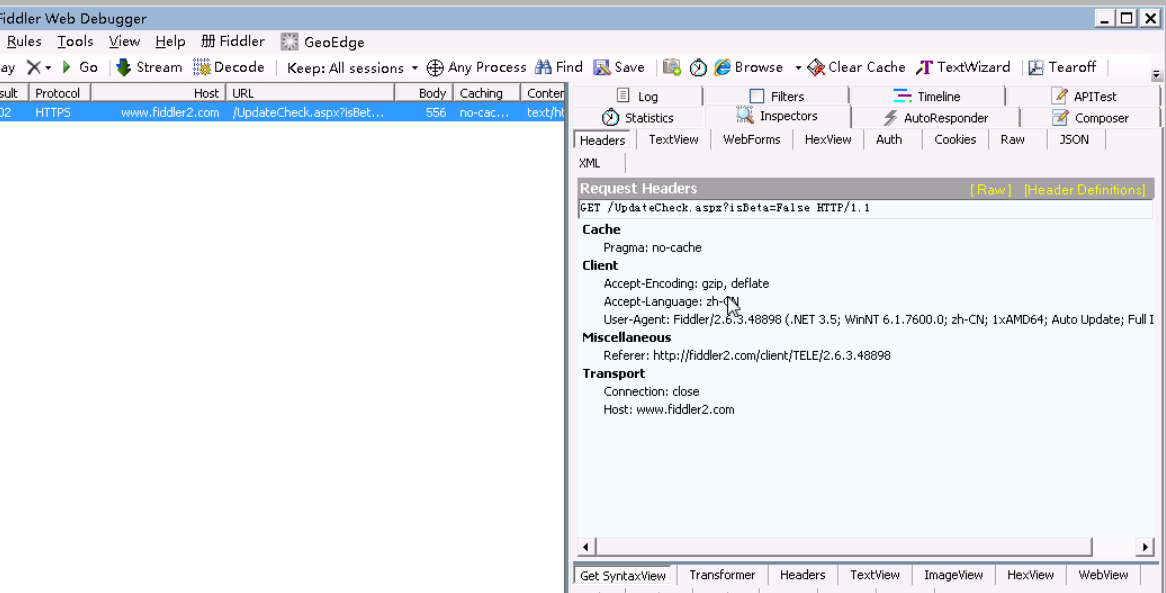Sort sessions by URL column
This screenshot has height=593, width=1166.
click(310, 93)
